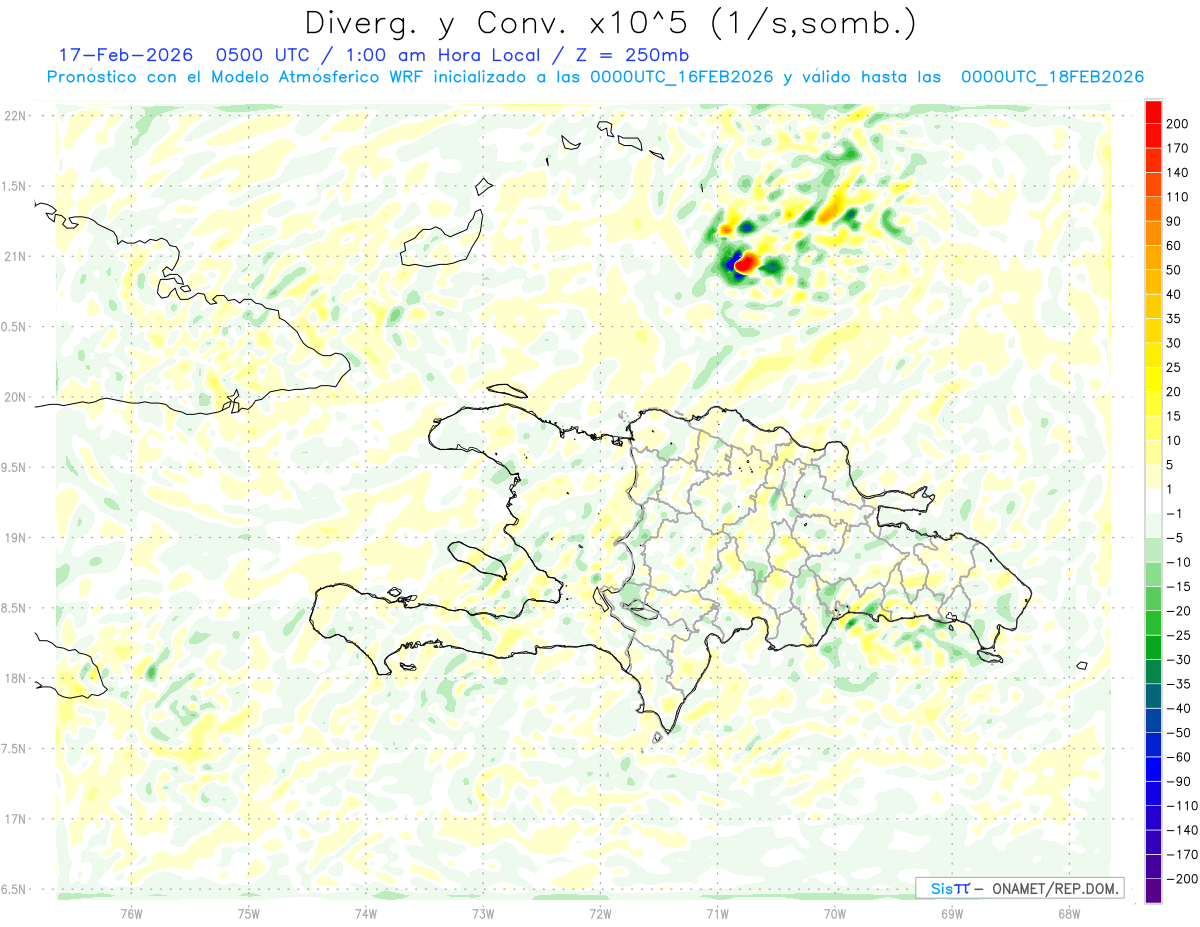1200x927 pixels.
Task: Click the '74W' longitude label
Action: coord(366,914)
